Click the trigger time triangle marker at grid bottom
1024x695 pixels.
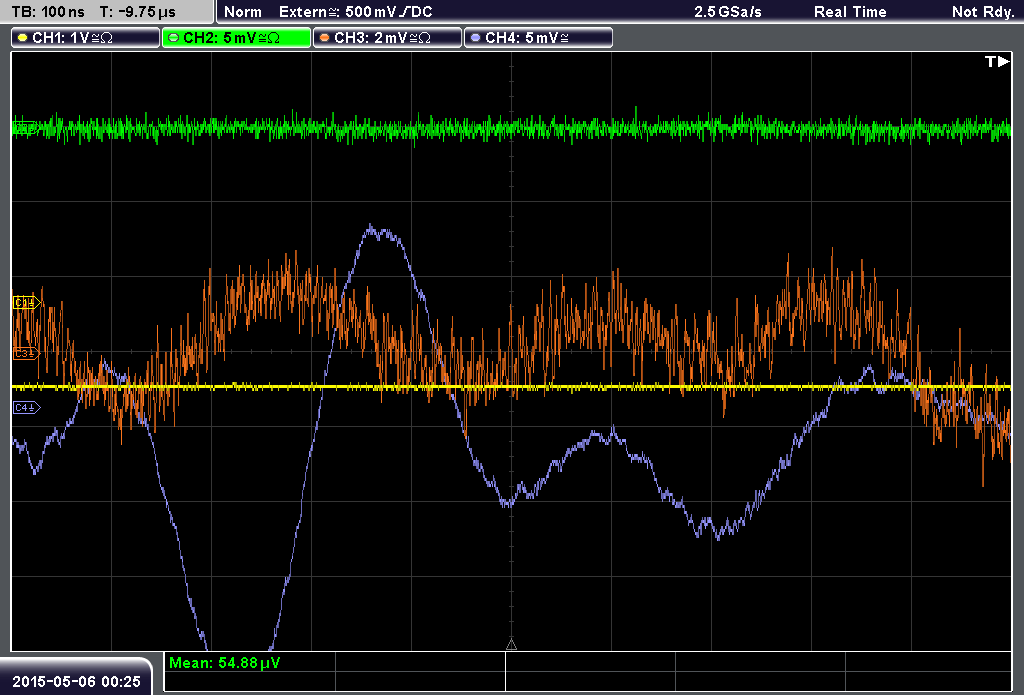pos(511,645)
